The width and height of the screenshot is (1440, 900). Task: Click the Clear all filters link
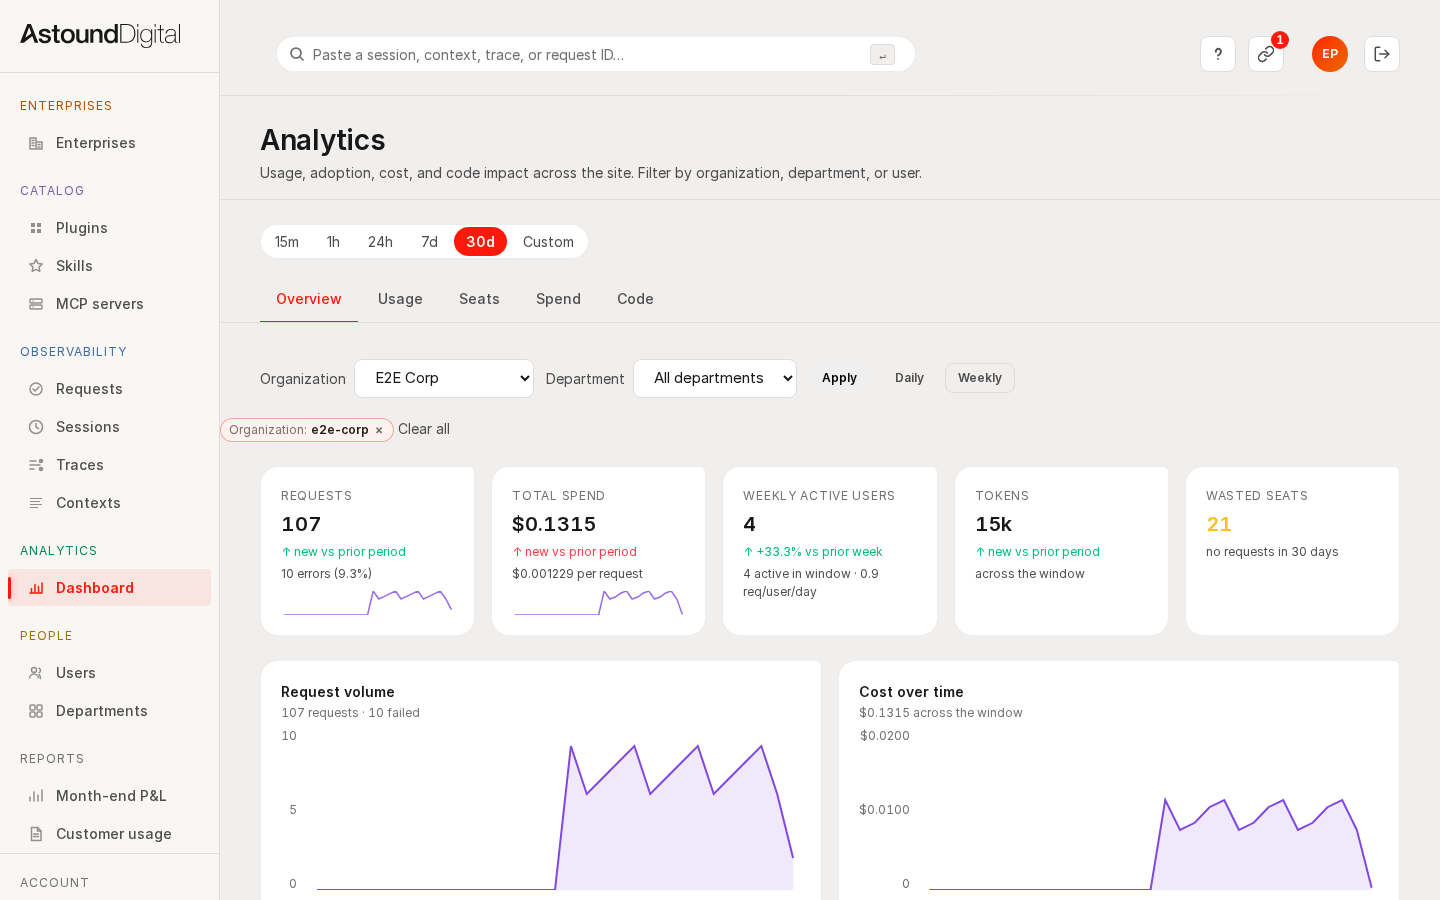tap(424, 429)
